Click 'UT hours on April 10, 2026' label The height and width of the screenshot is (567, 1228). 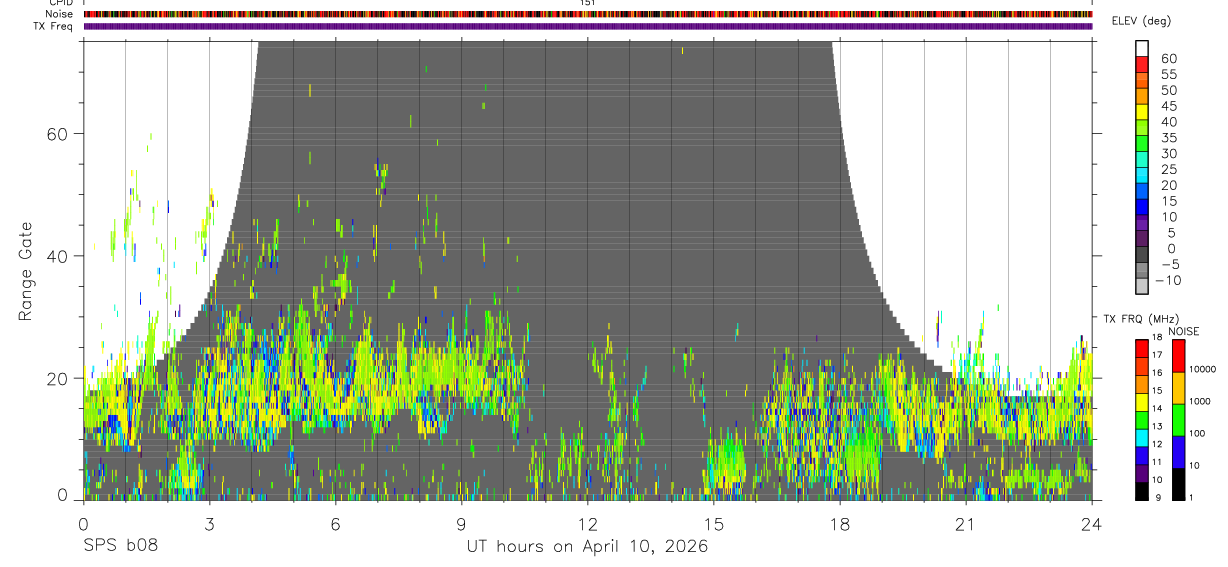tap(587, 547)
